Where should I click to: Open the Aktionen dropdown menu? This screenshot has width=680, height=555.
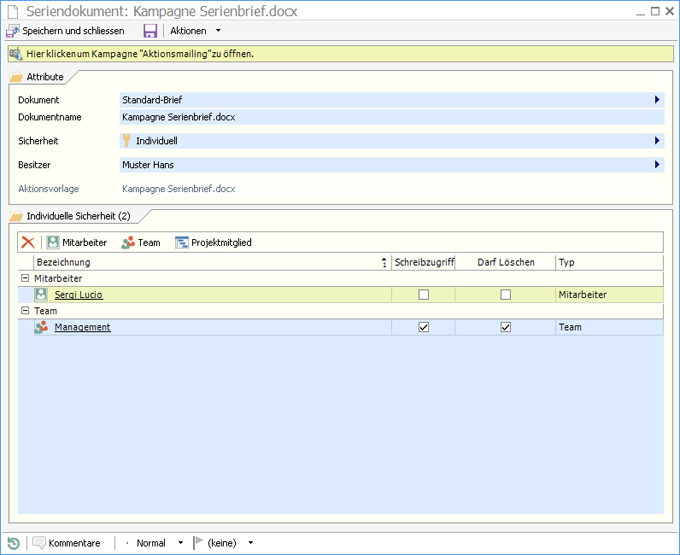[195, 31]
